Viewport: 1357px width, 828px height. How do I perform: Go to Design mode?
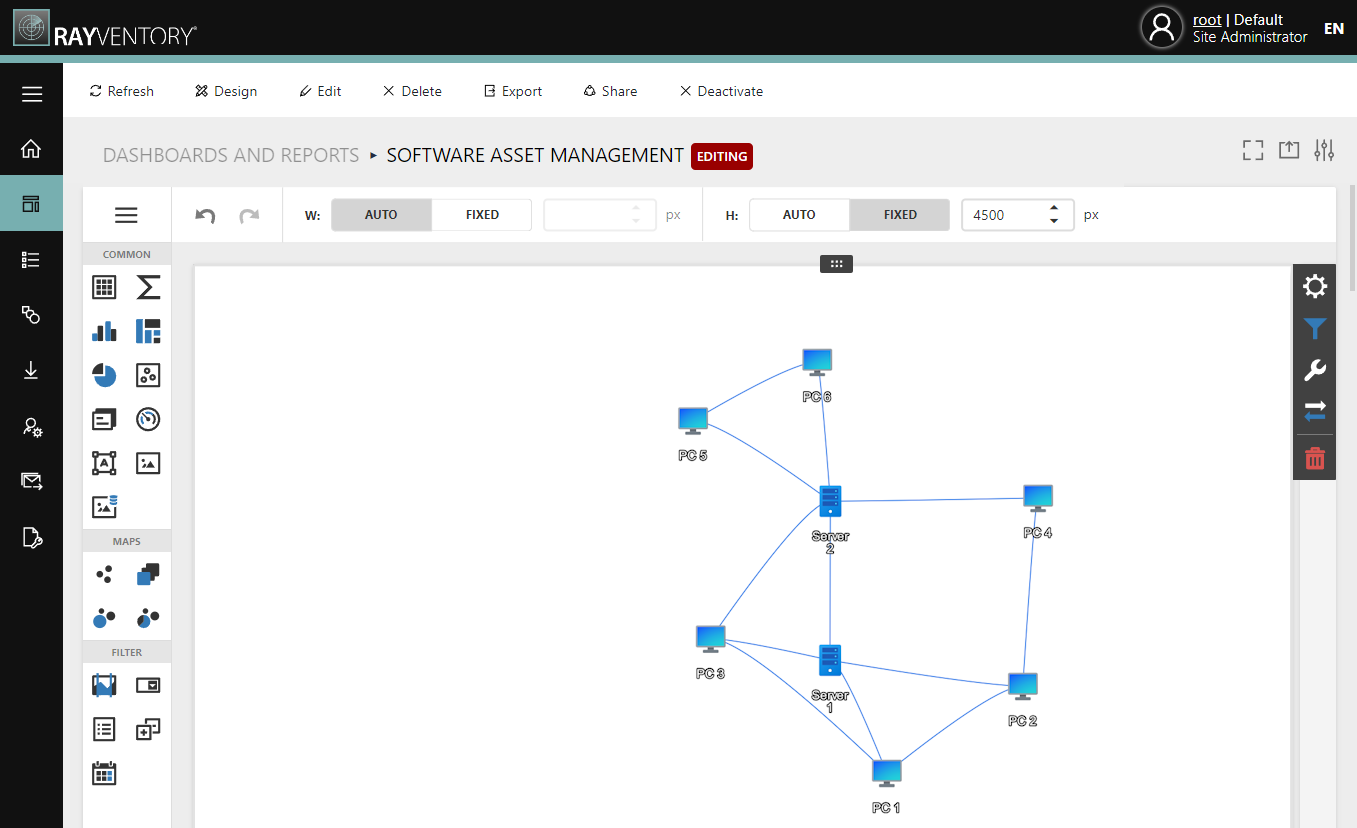coord(226,91)
